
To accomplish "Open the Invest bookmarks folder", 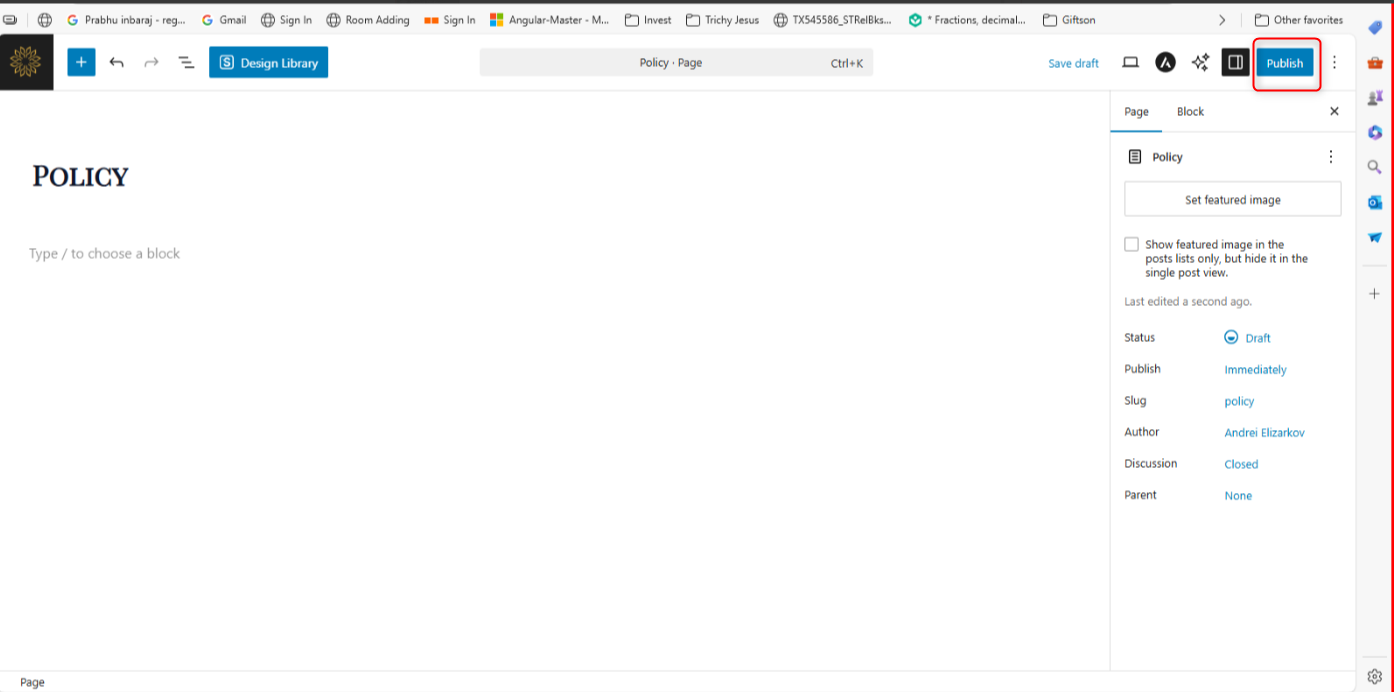I will pyautogui.click(x=647, y=20).
